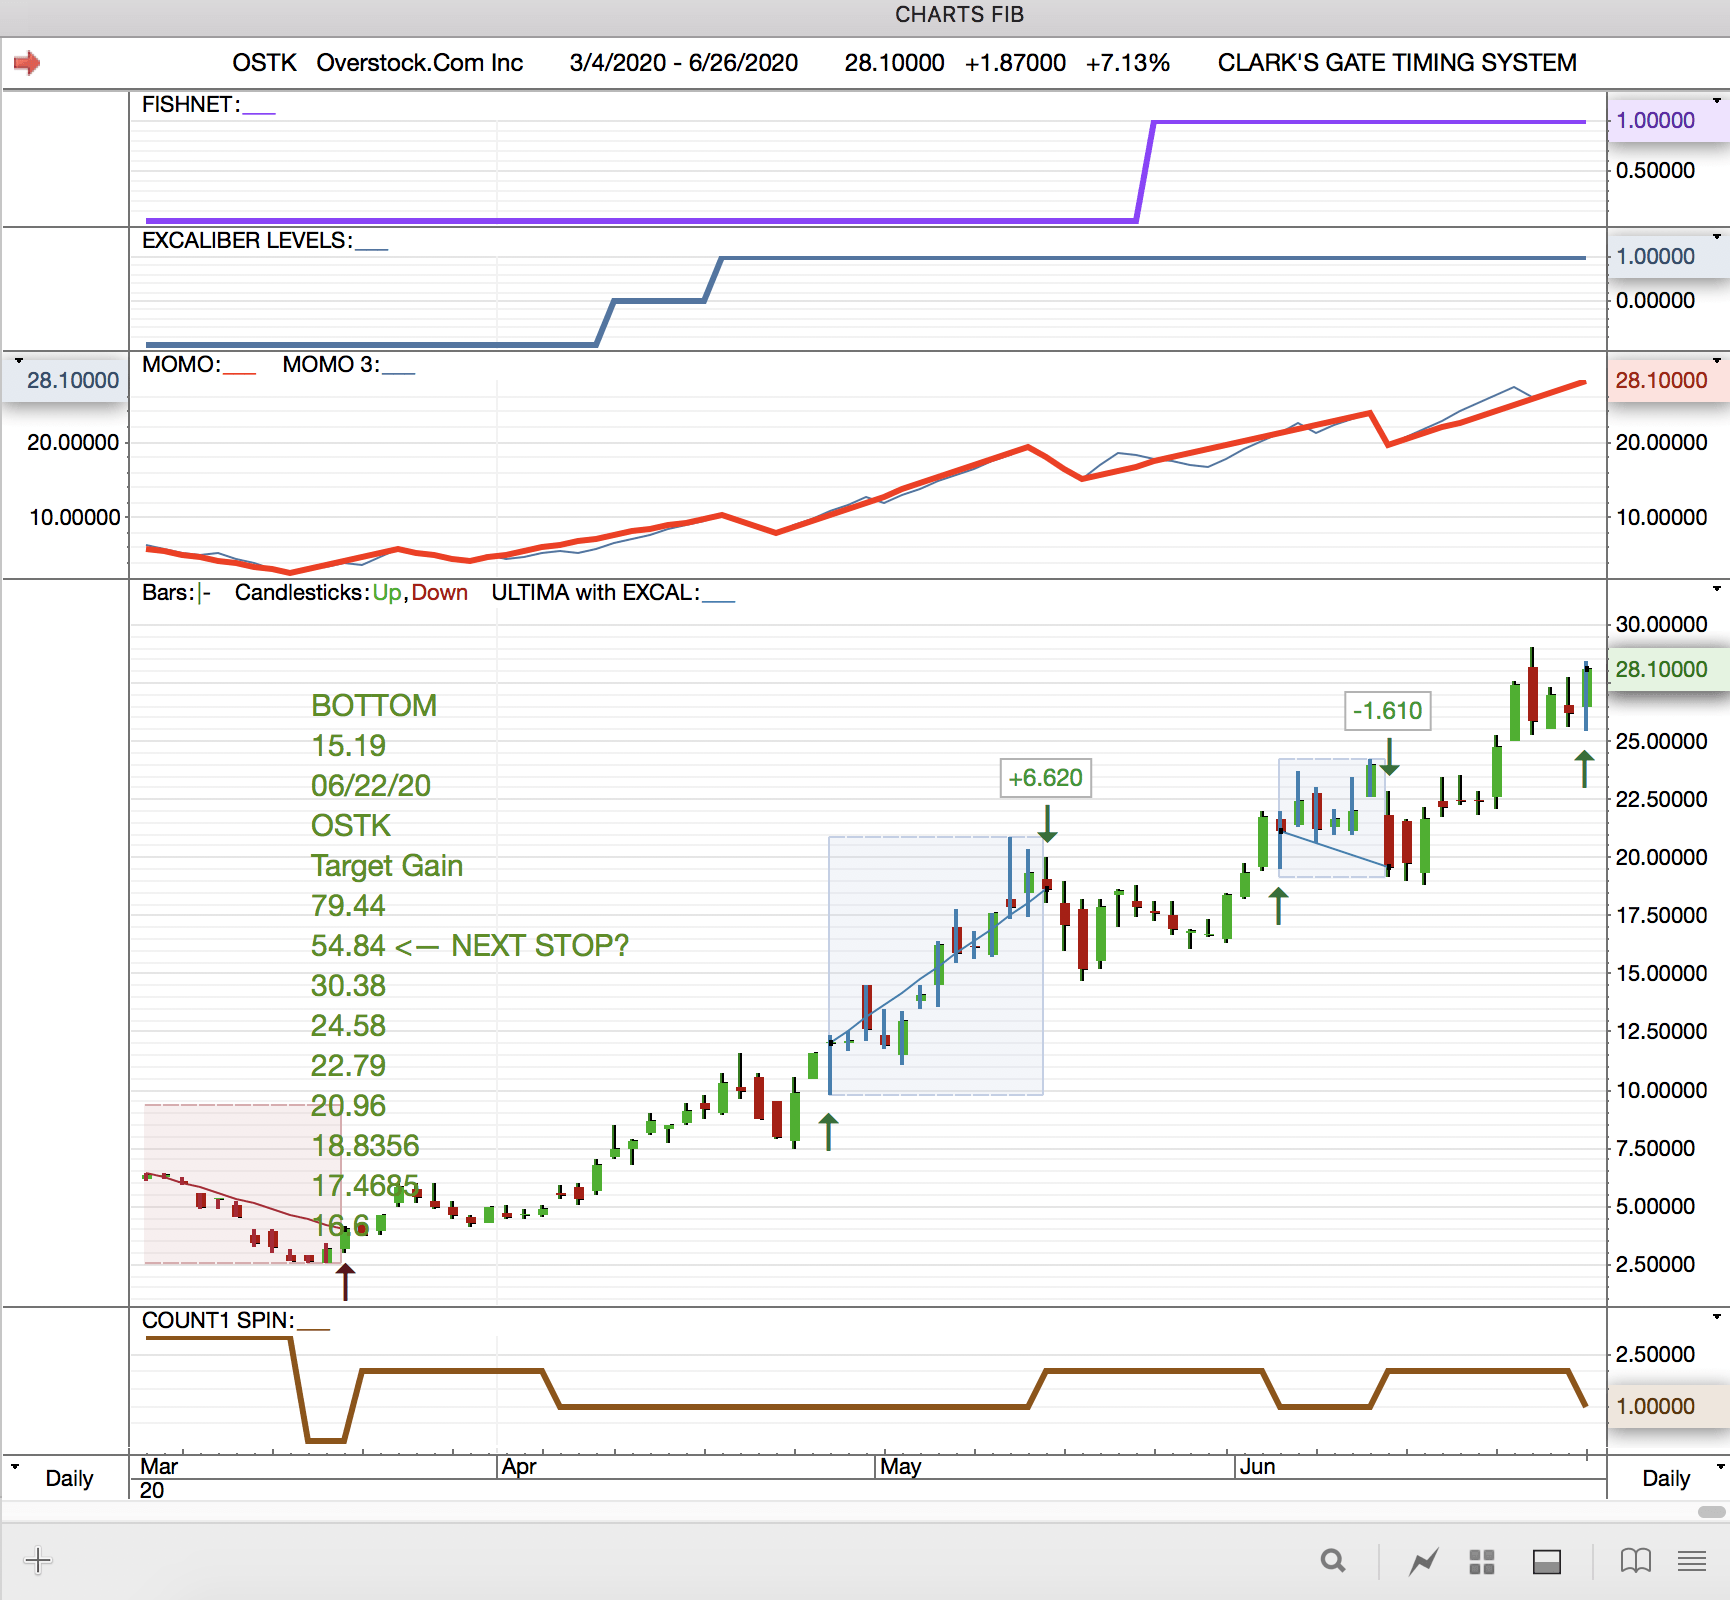
Task: Select the purple 1.00000 FISHNET value badge
Action: [1668, 121]
